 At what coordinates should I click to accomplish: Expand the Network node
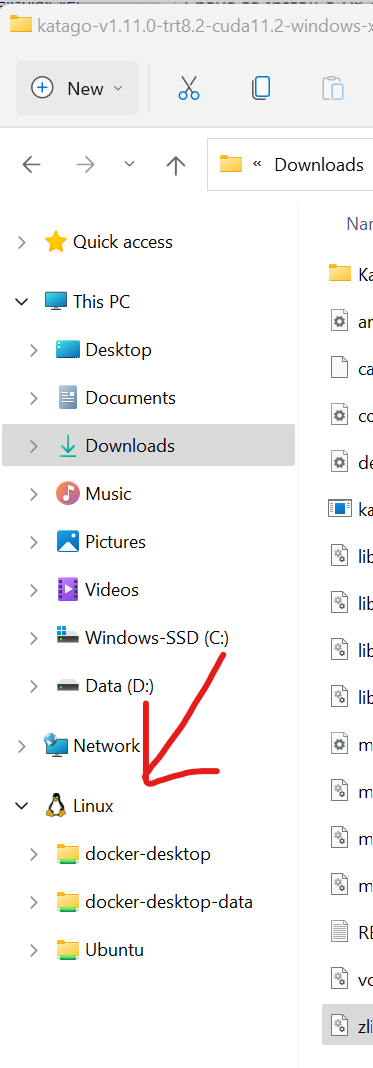(x=22, y=746)
